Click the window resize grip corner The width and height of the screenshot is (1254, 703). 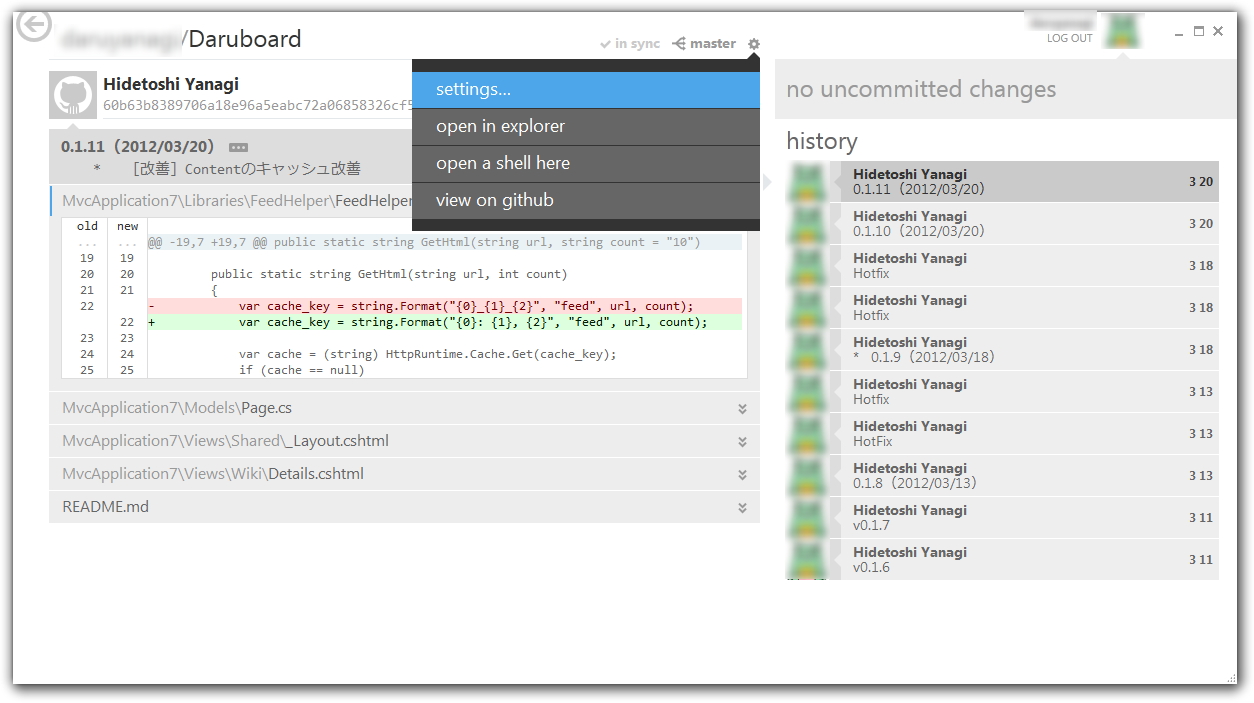click(x=1231, y=679)
